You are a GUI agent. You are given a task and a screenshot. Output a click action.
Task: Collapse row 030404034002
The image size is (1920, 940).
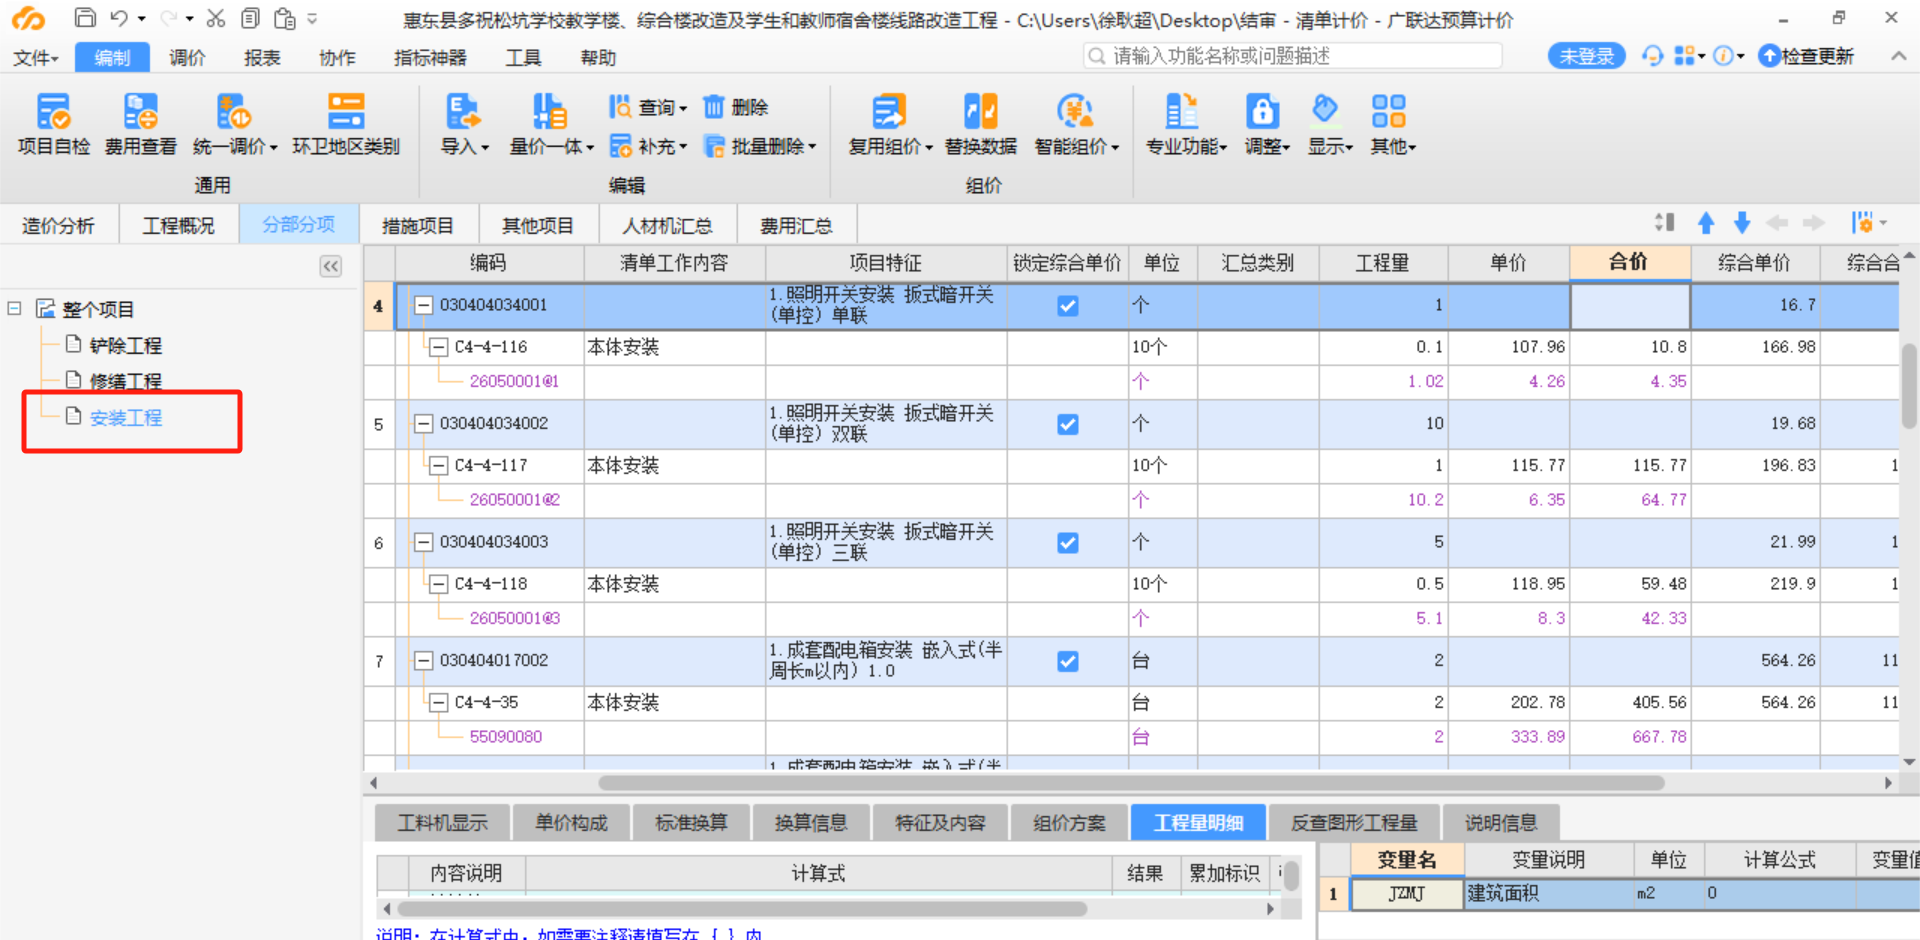coord(424,423)
